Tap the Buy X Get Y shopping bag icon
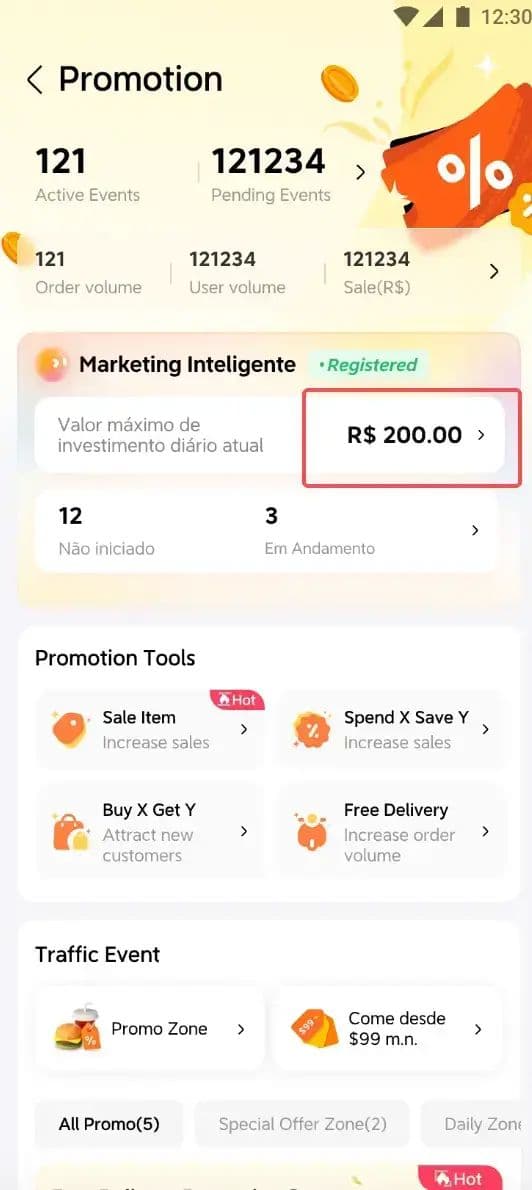 tap(71, 832)
